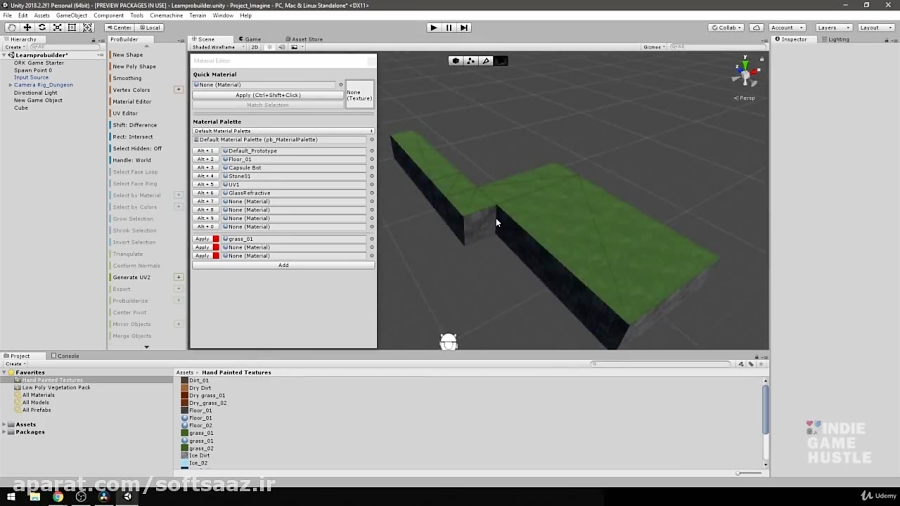Image resolution: width=900 pixels, height=506 pixels.
Task: Click the Step frame button
Action: [x=464, y=28]
